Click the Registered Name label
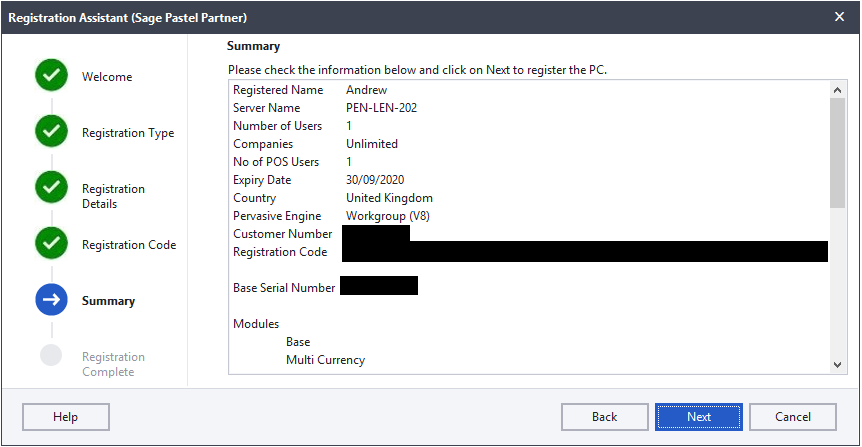Image resolution: width=862 pixels, height=447 pixels. (x=278, y=90)
